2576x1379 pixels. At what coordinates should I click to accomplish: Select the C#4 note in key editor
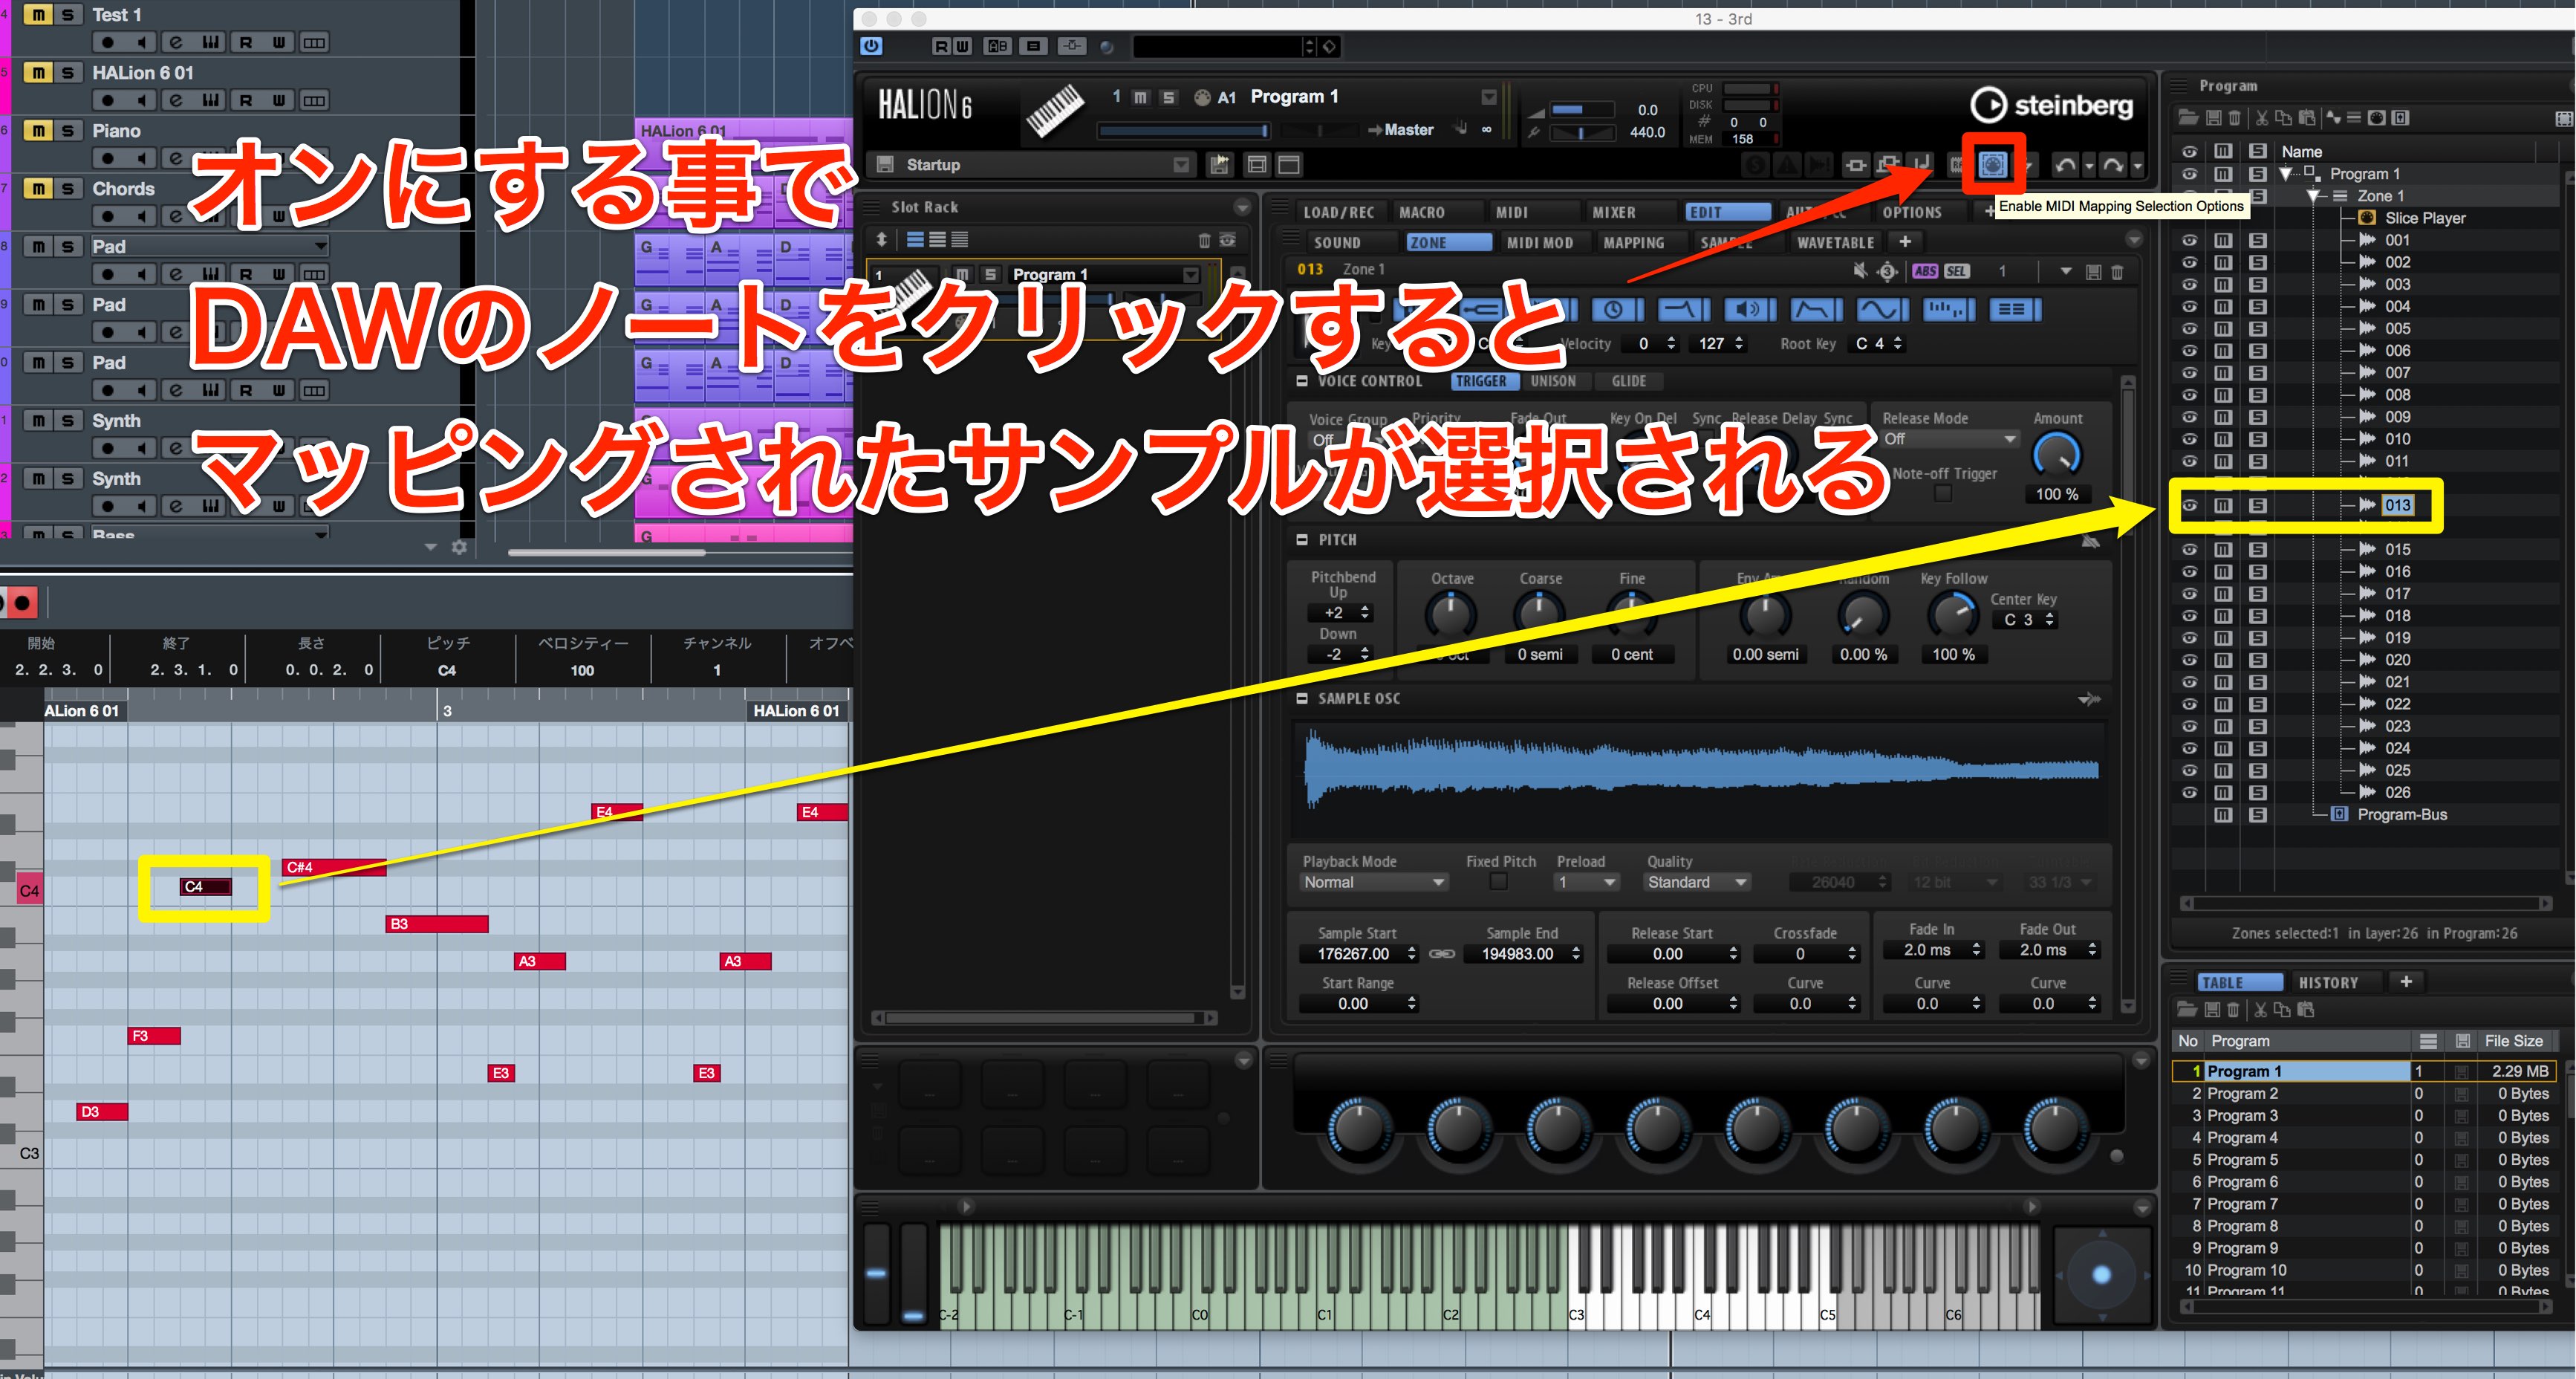point(334,867)
